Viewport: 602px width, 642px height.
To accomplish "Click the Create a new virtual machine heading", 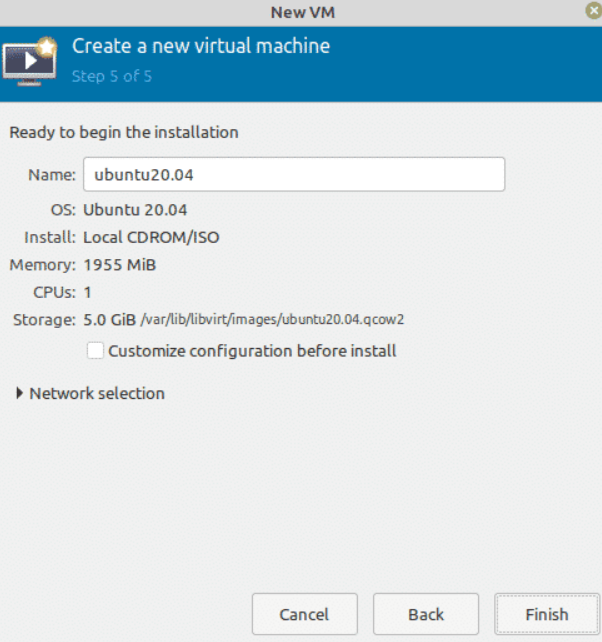I will [201, 46].
